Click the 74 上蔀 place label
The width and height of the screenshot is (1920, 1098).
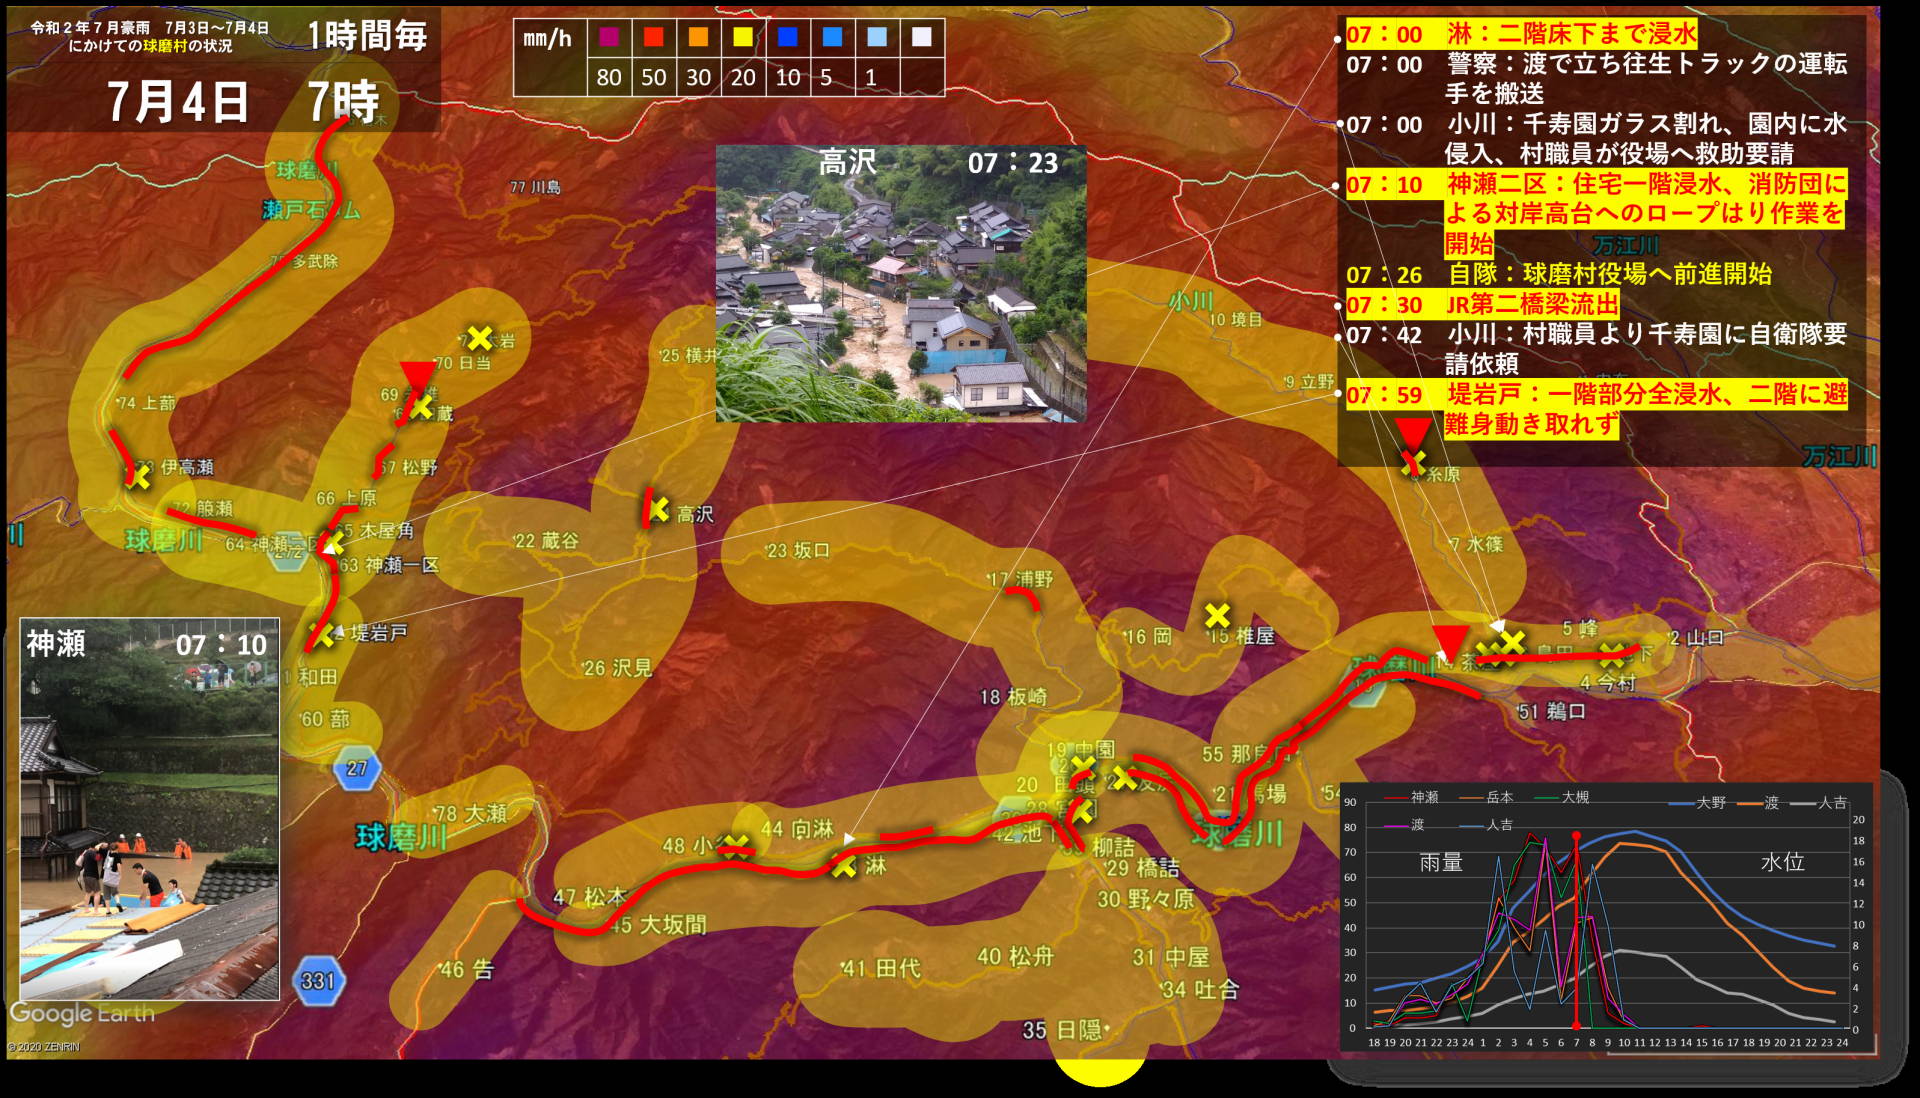tap(146, 403)
